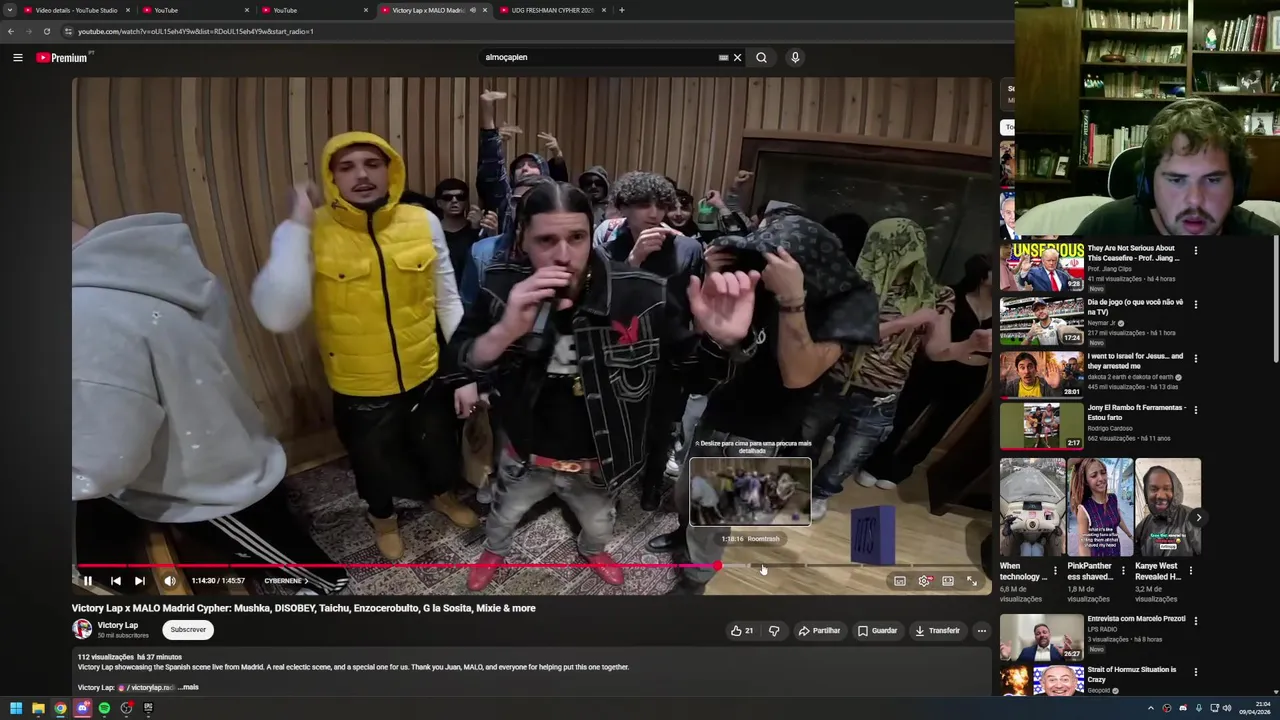
Task: Subscribe to Victory Lap channel
Action: pyautogui.click(x=188, y=630)
